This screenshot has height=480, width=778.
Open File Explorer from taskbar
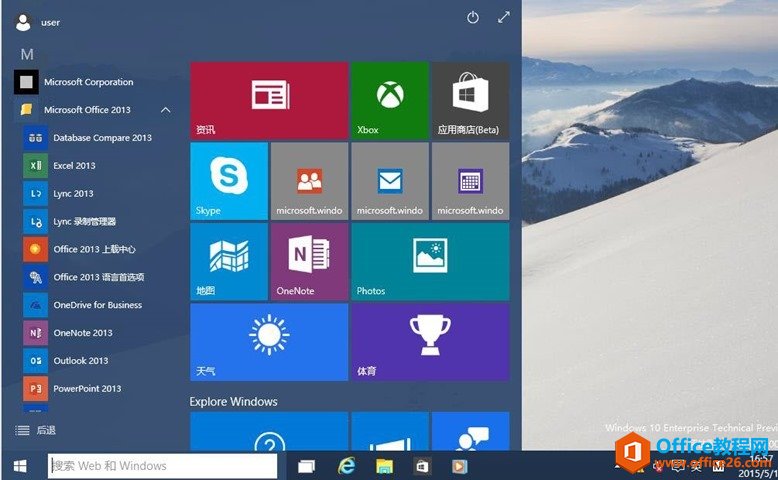[385, 466]
